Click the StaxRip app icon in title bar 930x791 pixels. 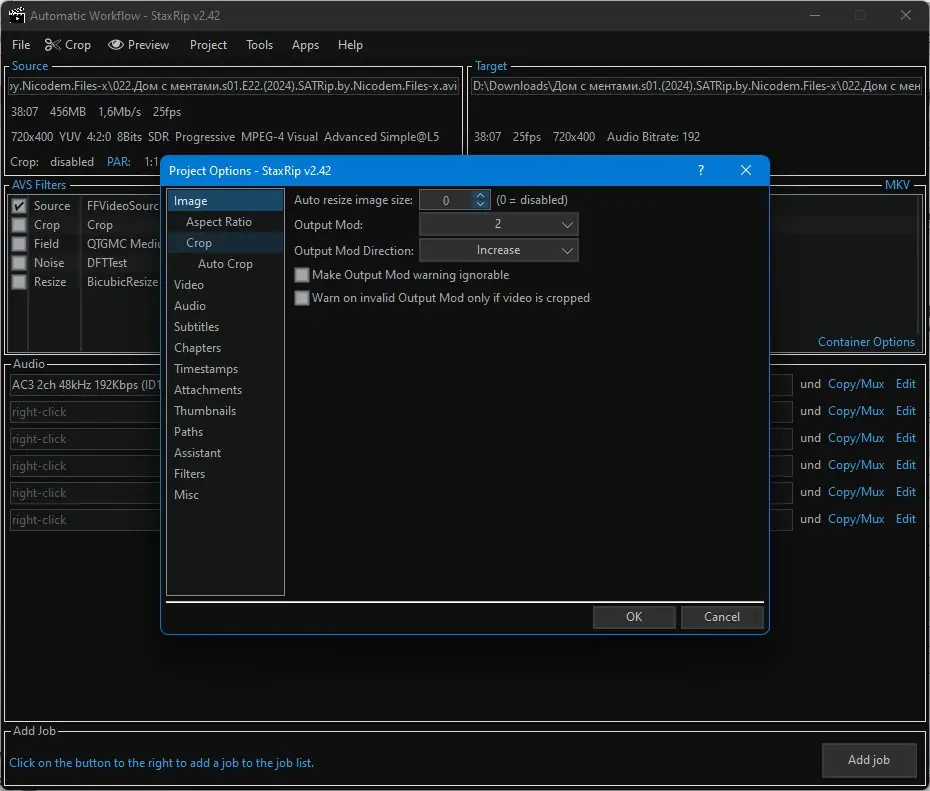point(16,16)
